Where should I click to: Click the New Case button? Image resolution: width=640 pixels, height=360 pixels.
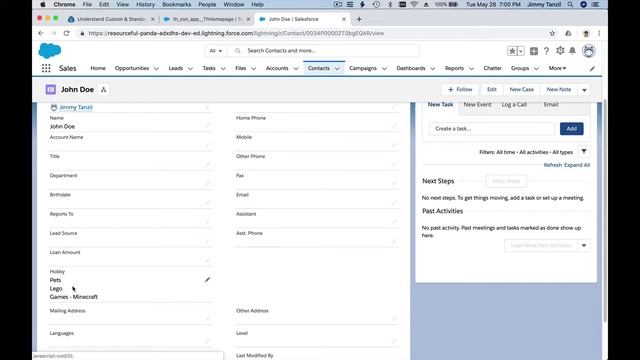[x=522, y=89]
